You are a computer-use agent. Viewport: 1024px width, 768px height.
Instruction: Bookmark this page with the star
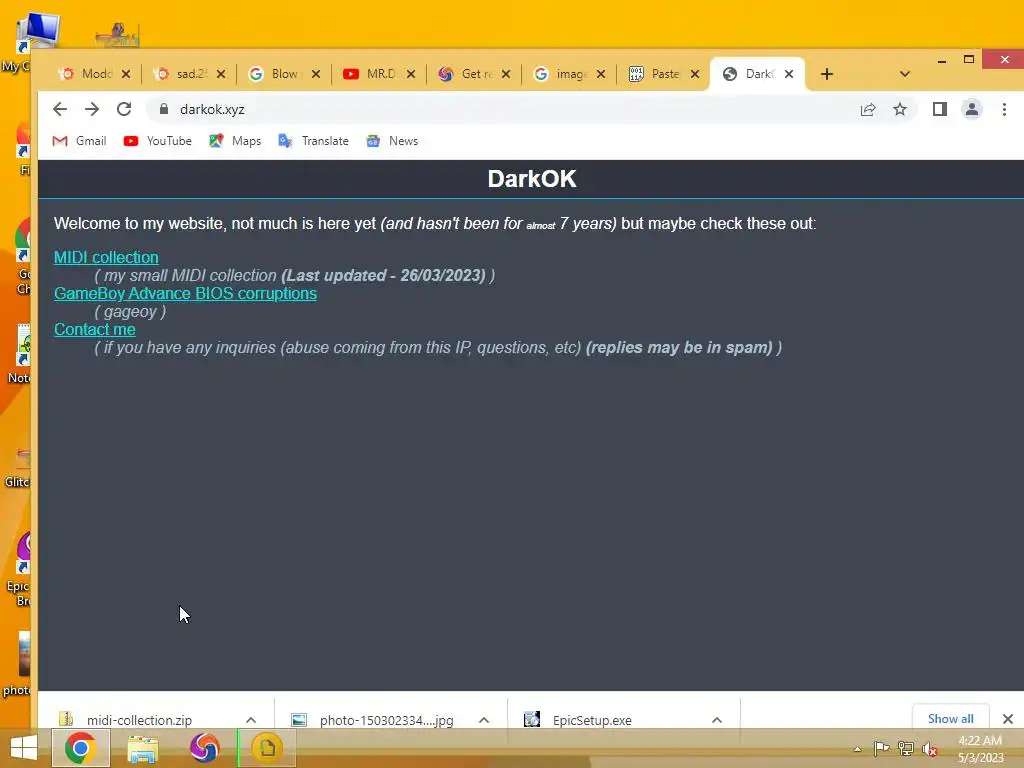900,109
